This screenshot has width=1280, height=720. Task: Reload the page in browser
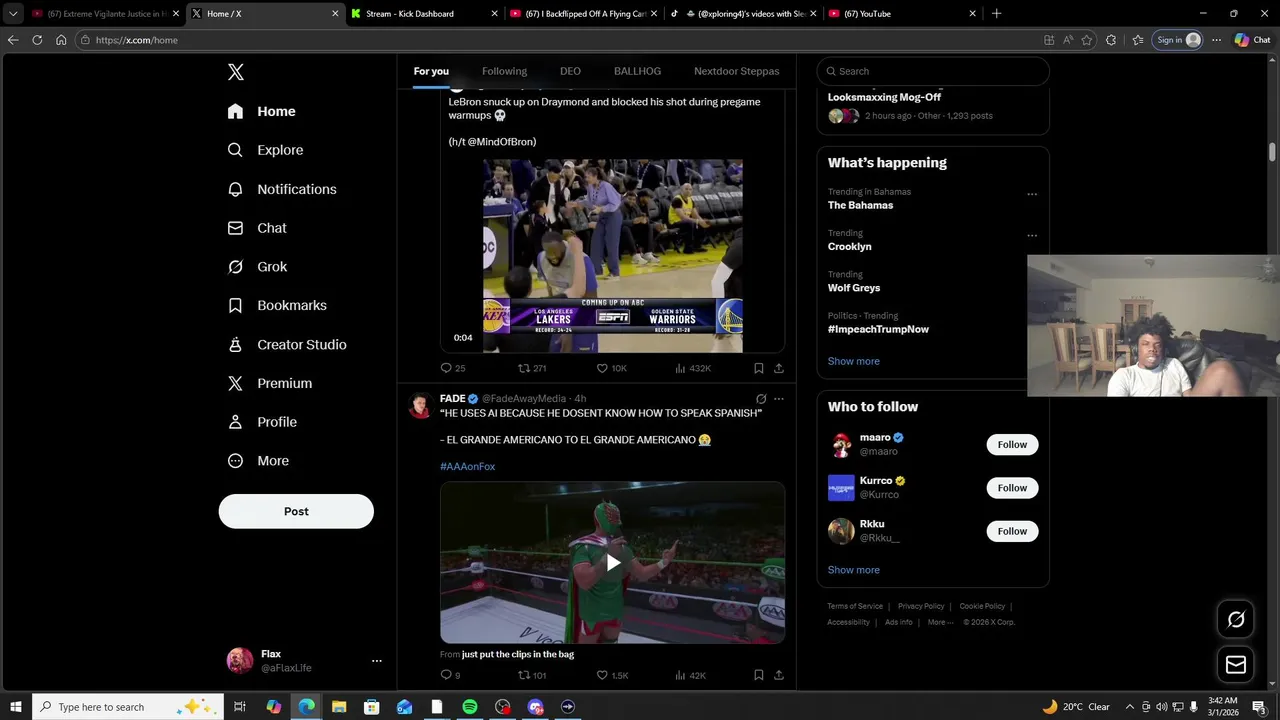coord(37,40)
